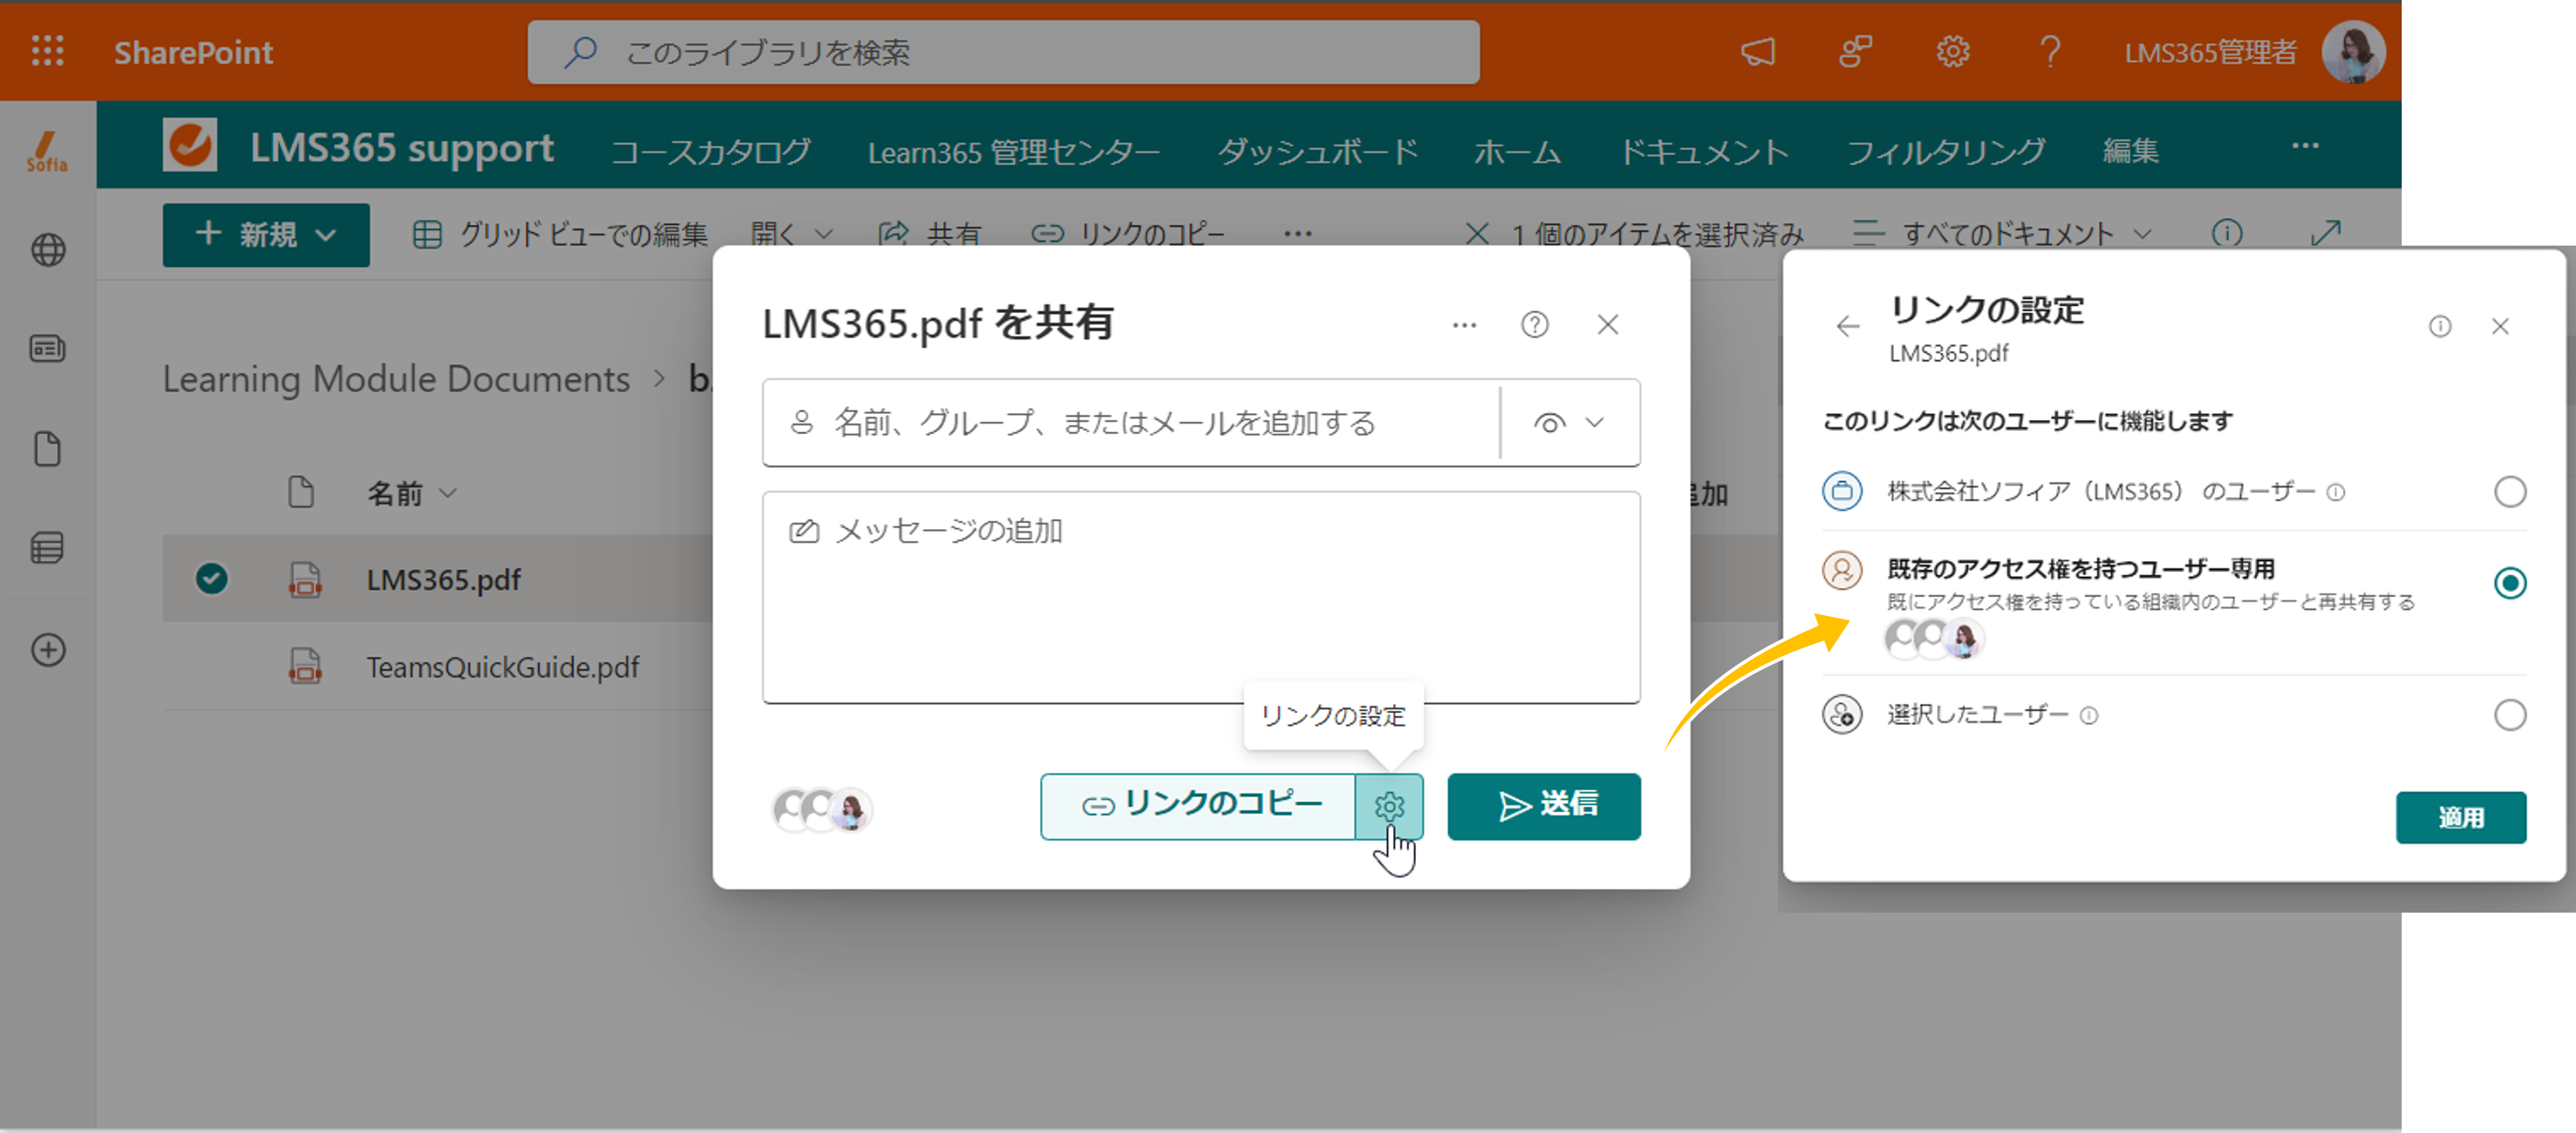Open the LMS365.pdf file name
The image size is (2576, 1133).
coord(443,579)
